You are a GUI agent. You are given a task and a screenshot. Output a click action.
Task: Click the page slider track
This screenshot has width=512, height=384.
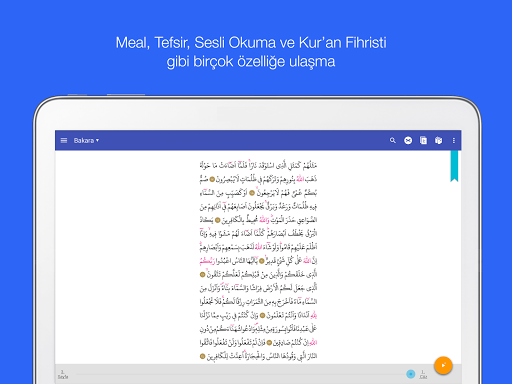tap(241, 374)
